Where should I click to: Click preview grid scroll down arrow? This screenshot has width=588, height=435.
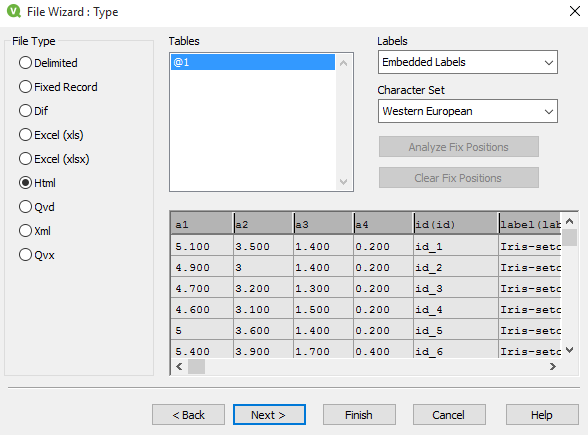pos(569,350)
